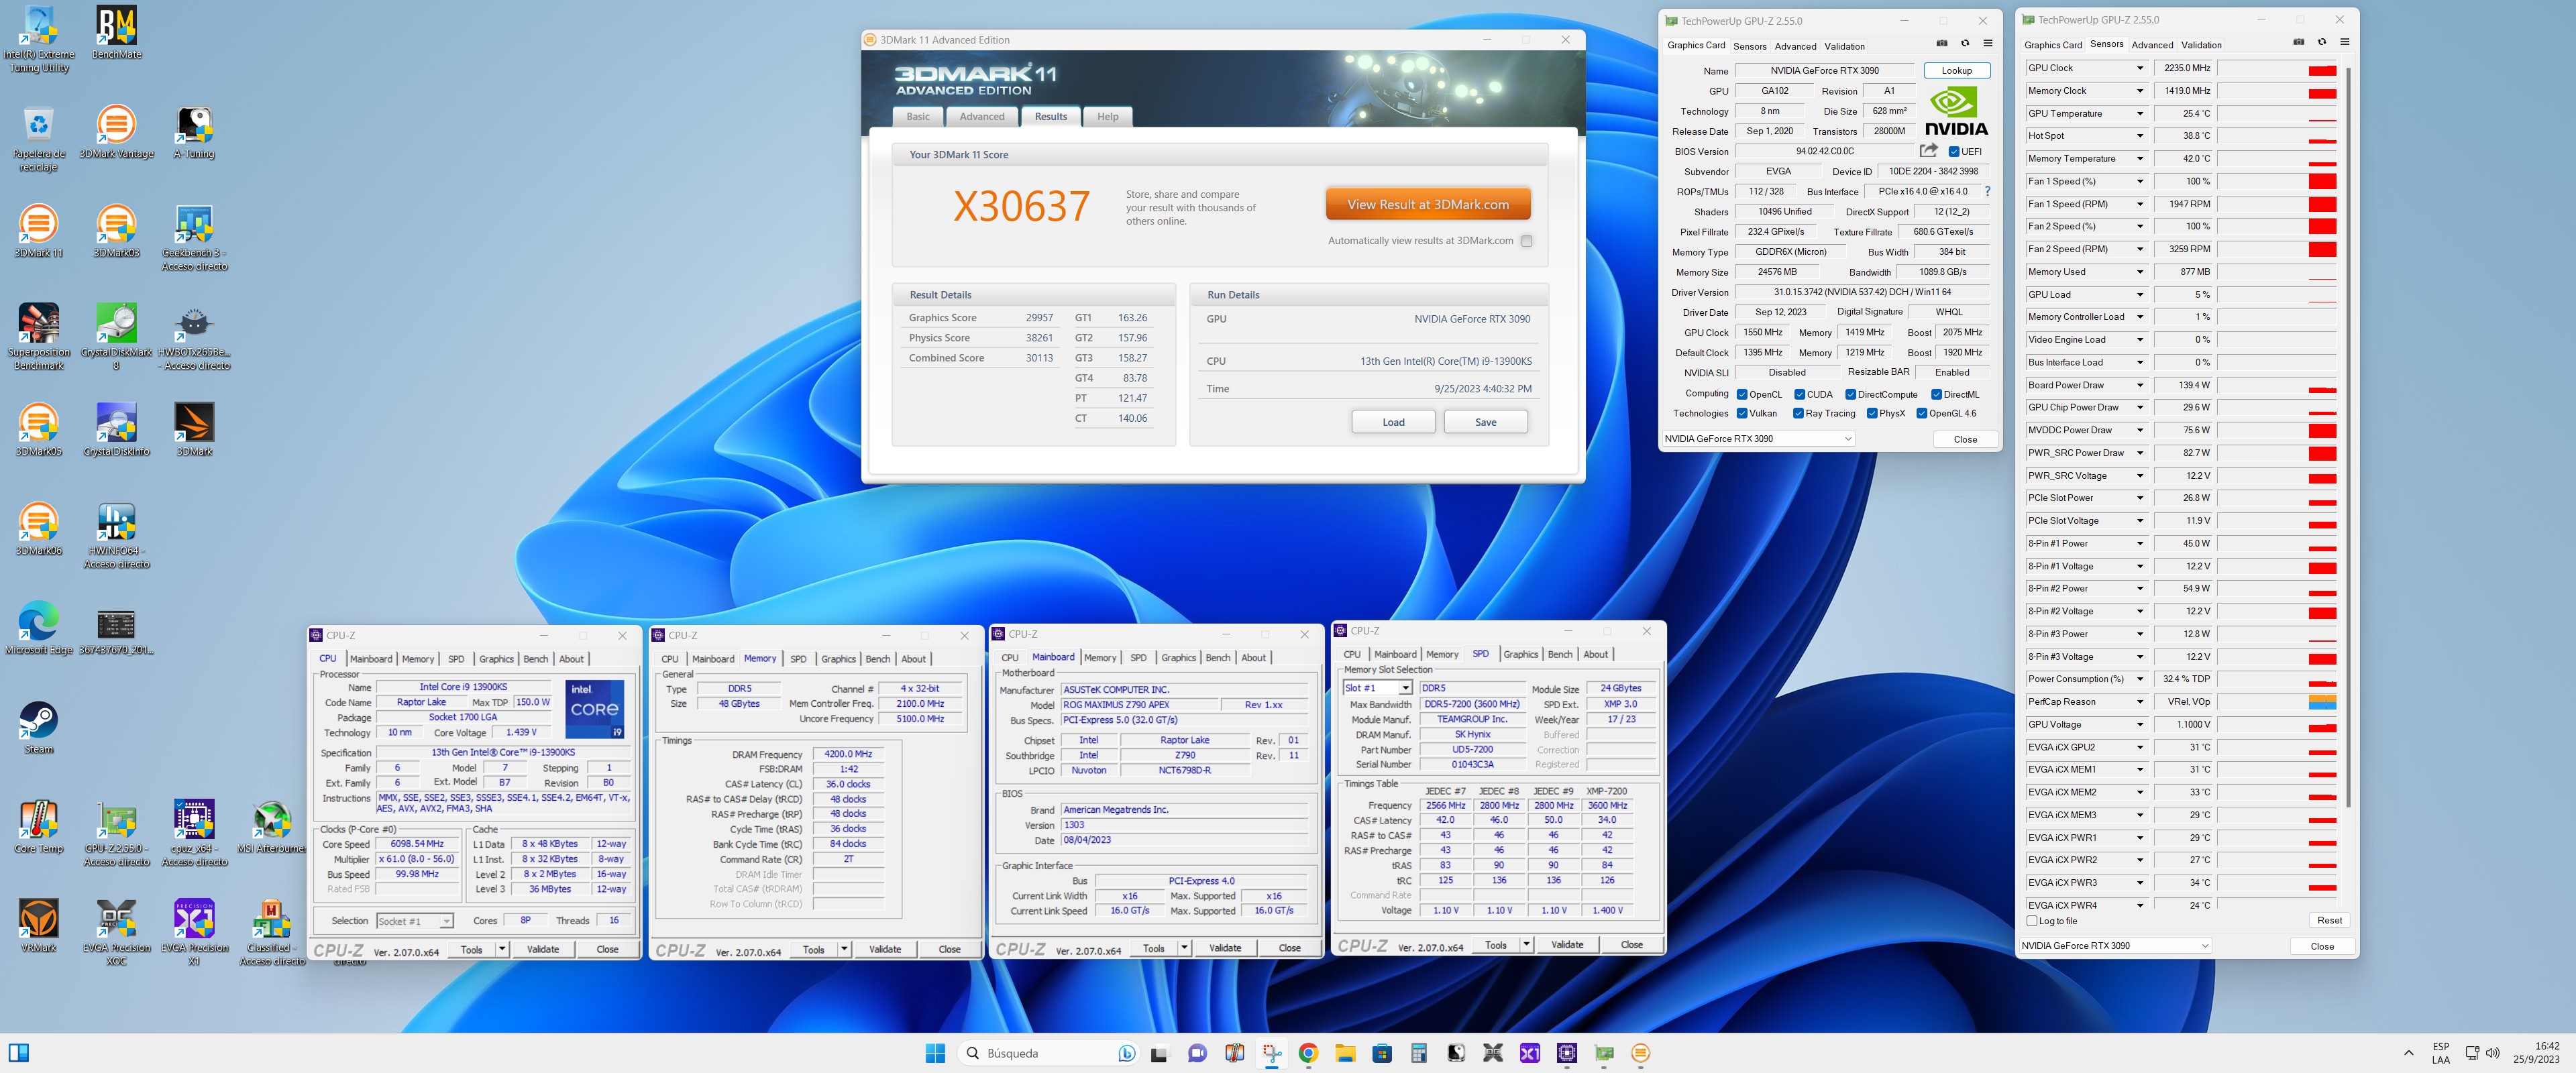The height and width of the screenshot is (1073, 2576).
Task: Expand GPU Temperature sensor dropdown arrow
Action: [2140, 113]
